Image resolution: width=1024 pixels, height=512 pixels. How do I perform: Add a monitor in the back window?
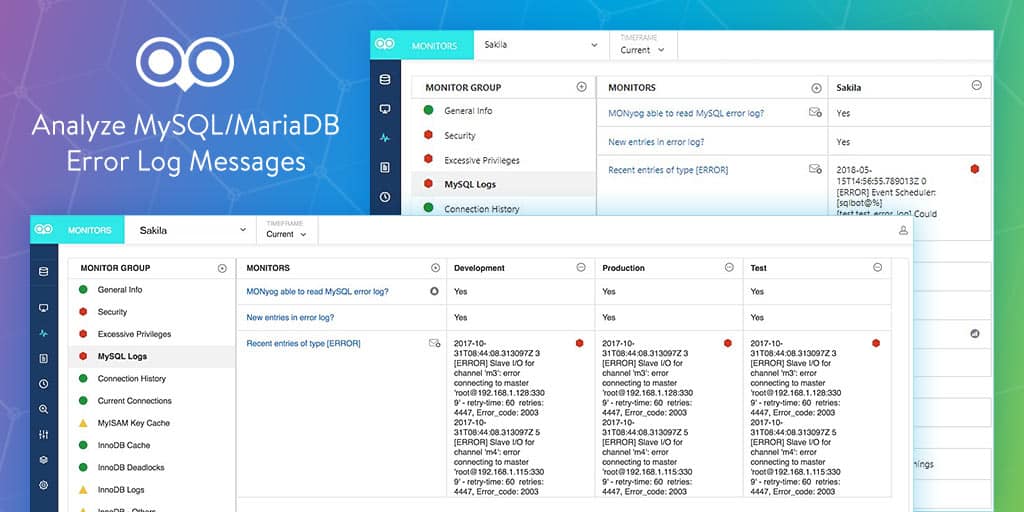coord(816,88)
